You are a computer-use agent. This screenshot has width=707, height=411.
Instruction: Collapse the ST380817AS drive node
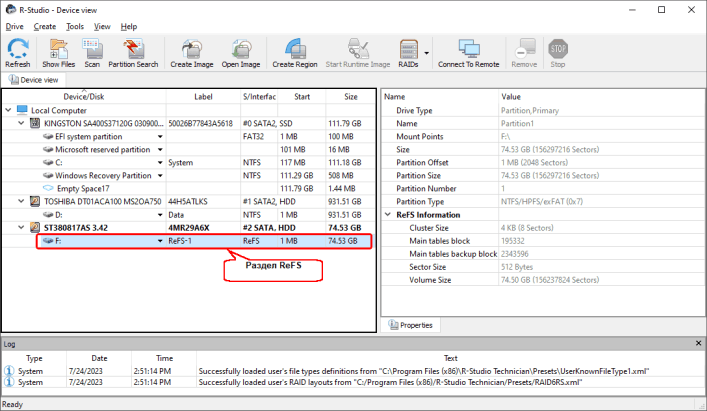tap(21, 228)
